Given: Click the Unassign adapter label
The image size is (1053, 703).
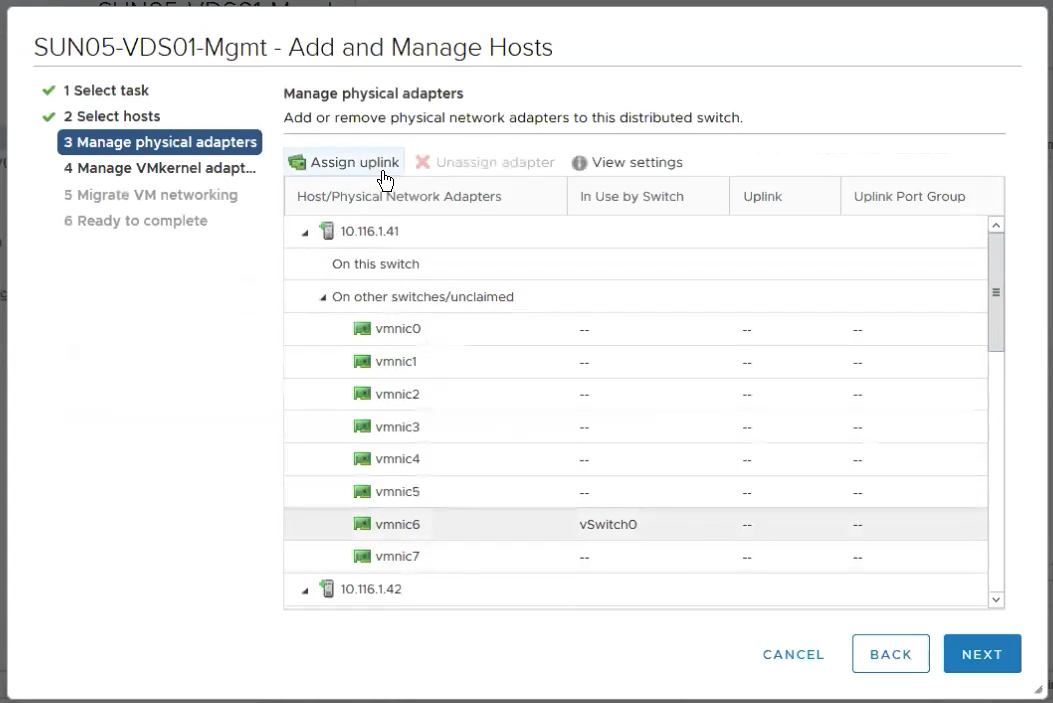Looking at the screenshot, I should 495,162.
